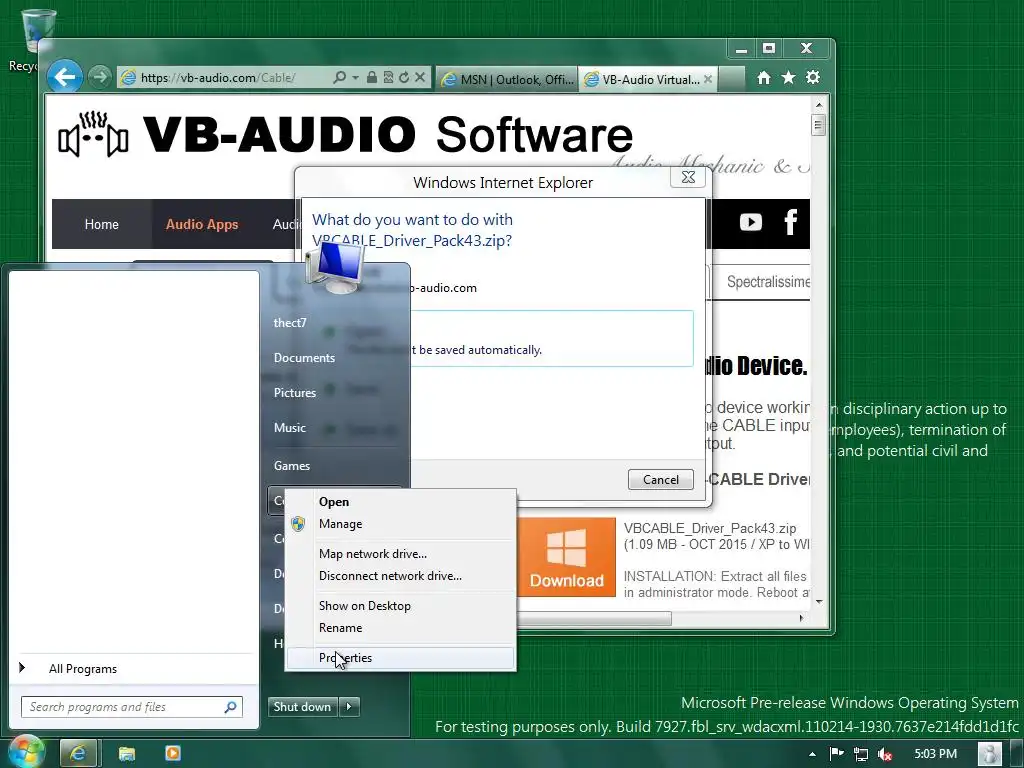Switch to MSN Outlook browser tab
Viewport: 1024px width, 768px height.
coord(507,79)
